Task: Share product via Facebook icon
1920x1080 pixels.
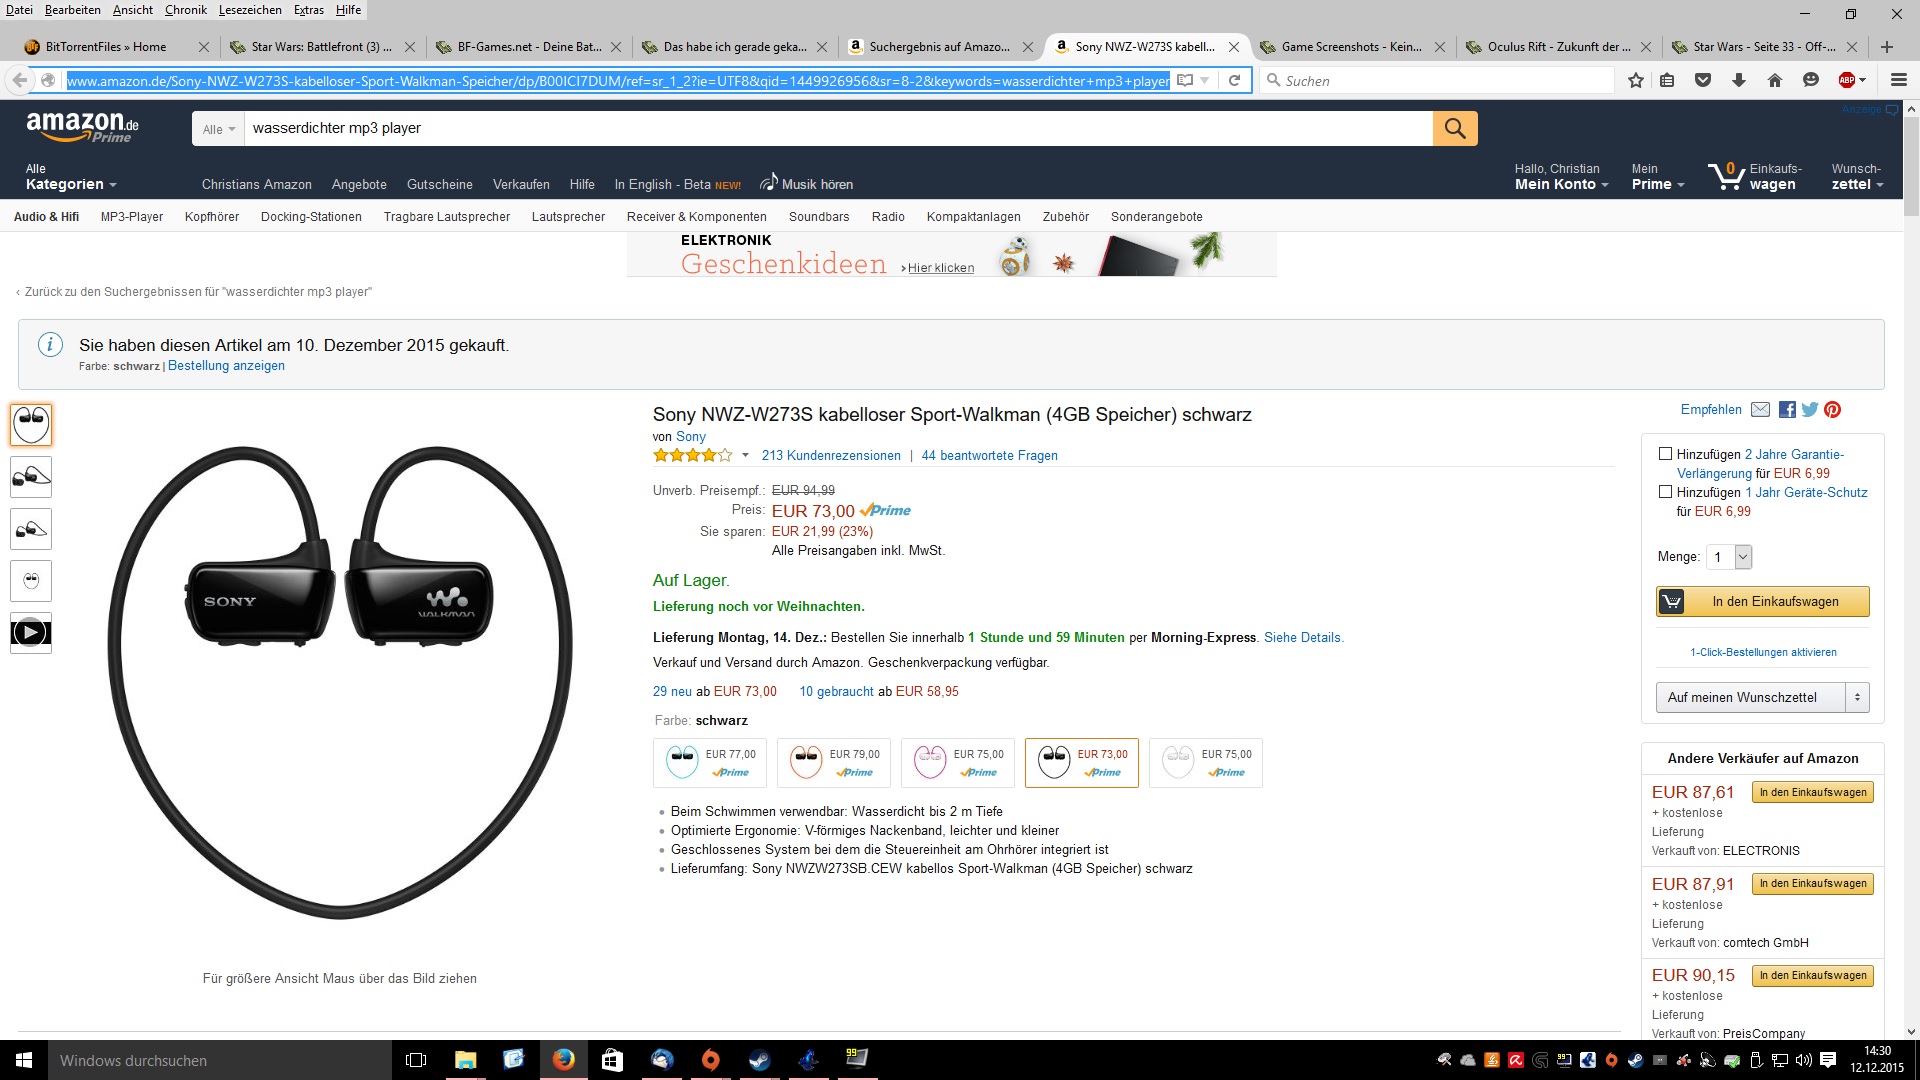Action: (1787, 409)
